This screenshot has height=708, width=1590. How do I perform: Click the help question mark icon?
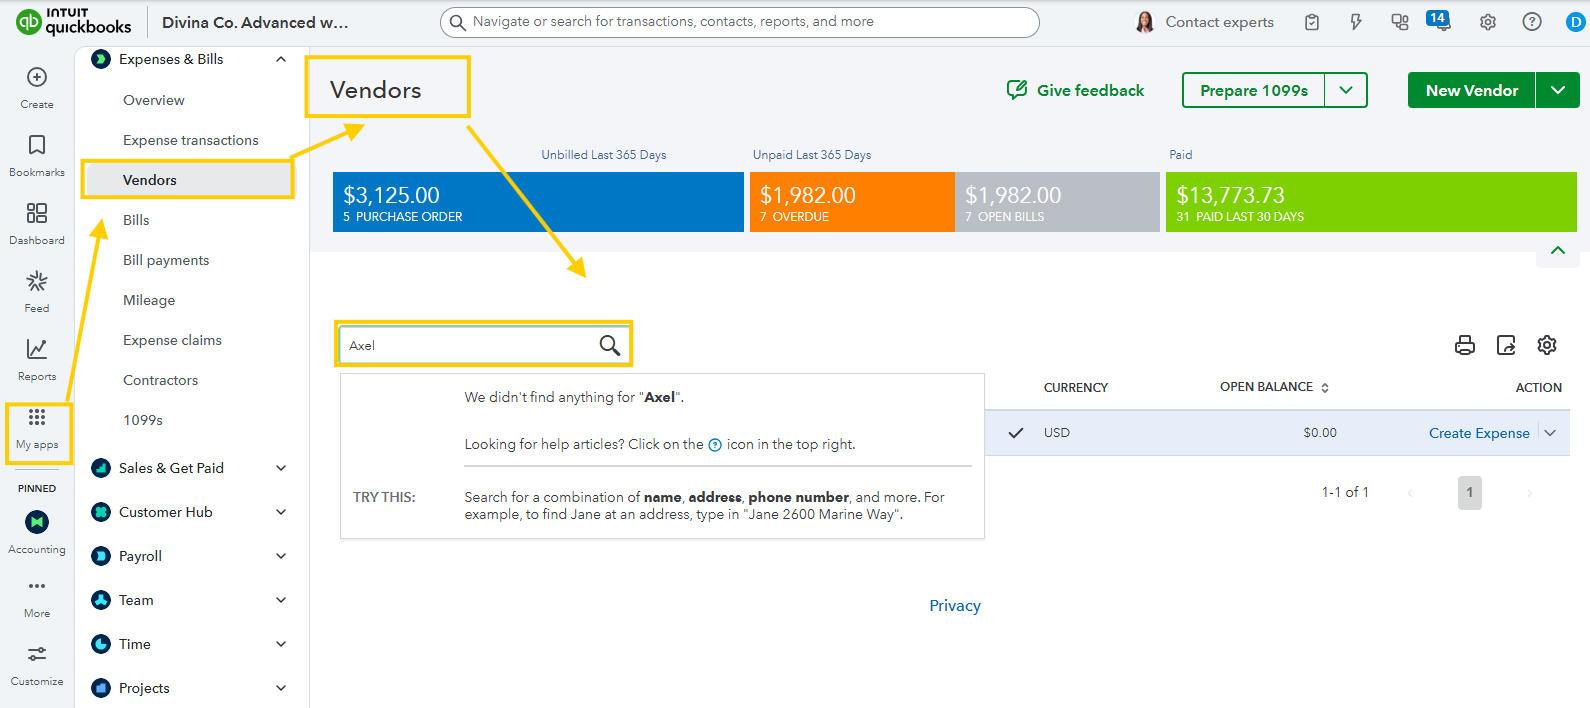1532,22
